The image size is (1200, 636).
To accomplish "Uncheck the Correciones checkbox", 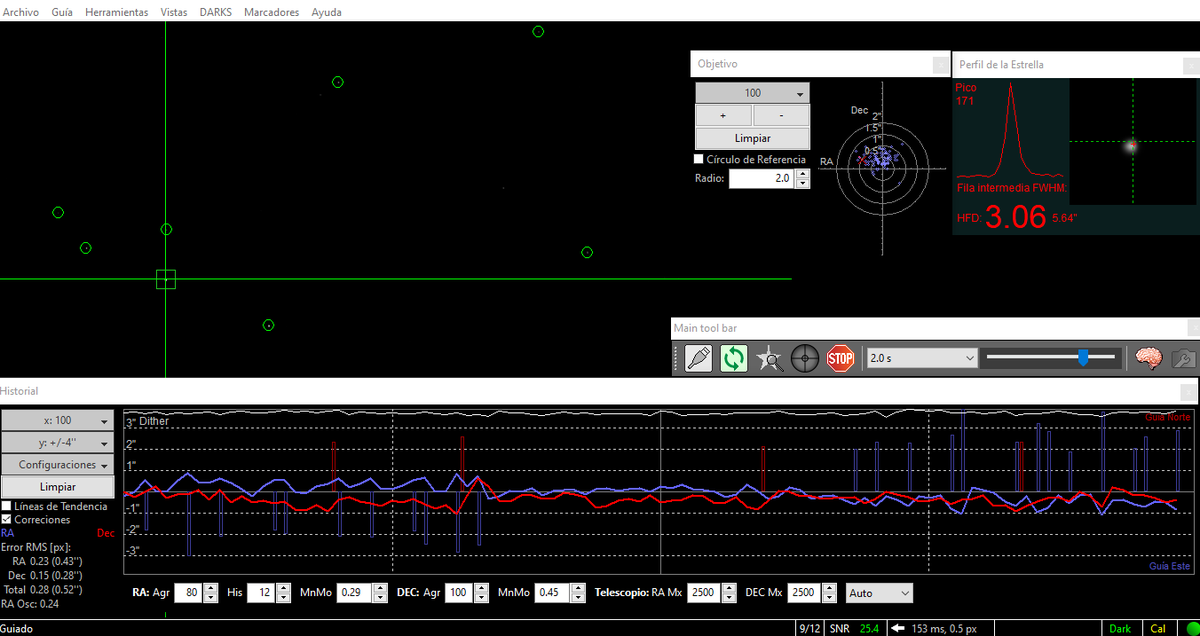I will tap(7, 520).
